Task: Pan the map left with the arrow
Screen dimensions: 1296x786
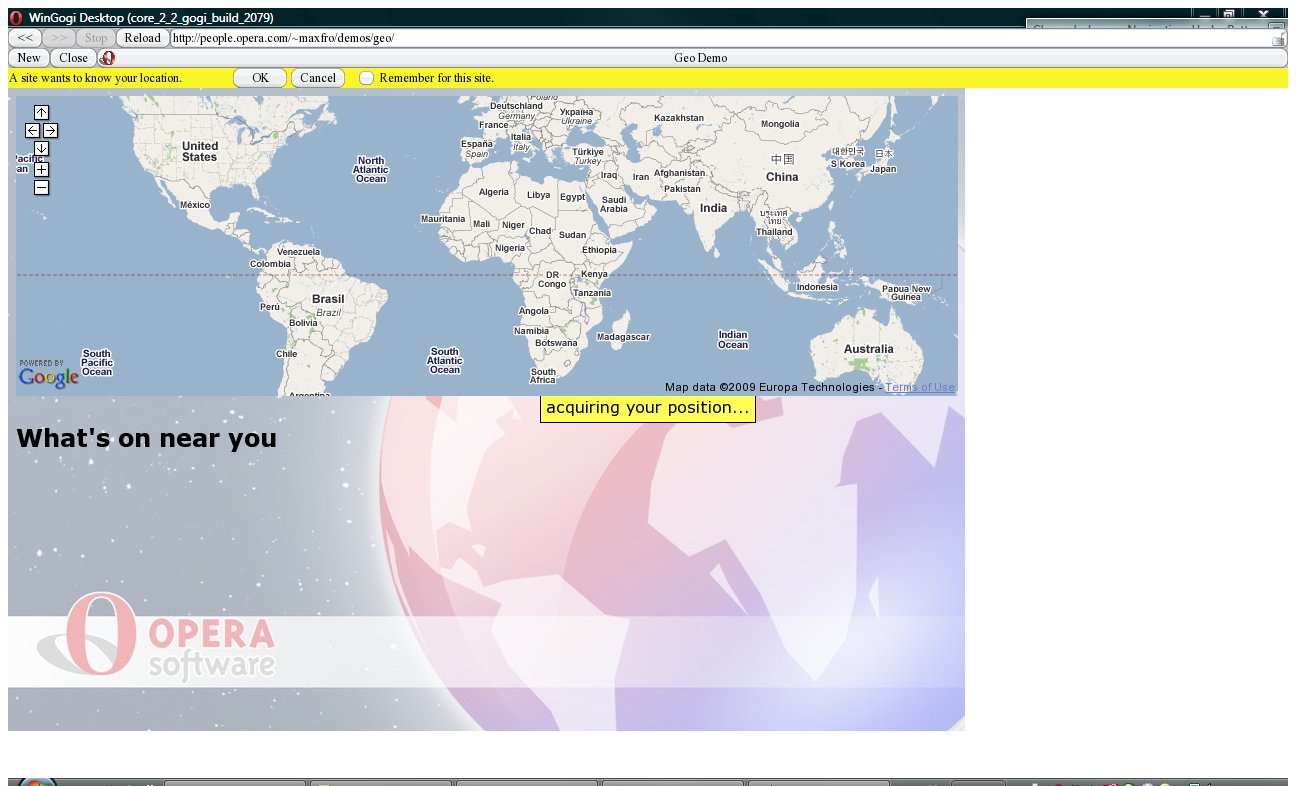Action: pyautogui.click(x=33, y=130)
